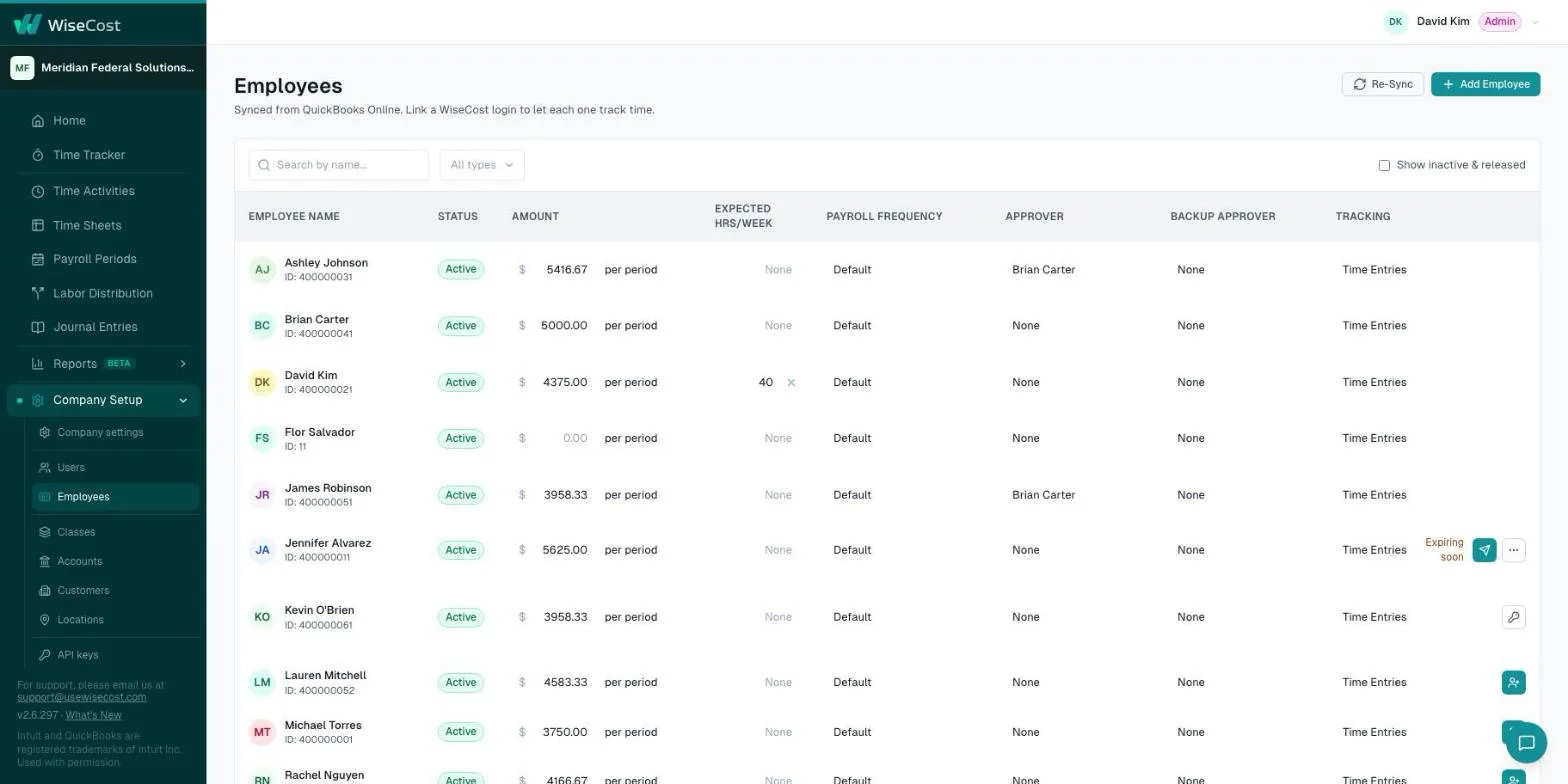Click the send invite icon for Jennifer Alvarez
The height and width of the screenshot is (784, 1568).
1484,550
